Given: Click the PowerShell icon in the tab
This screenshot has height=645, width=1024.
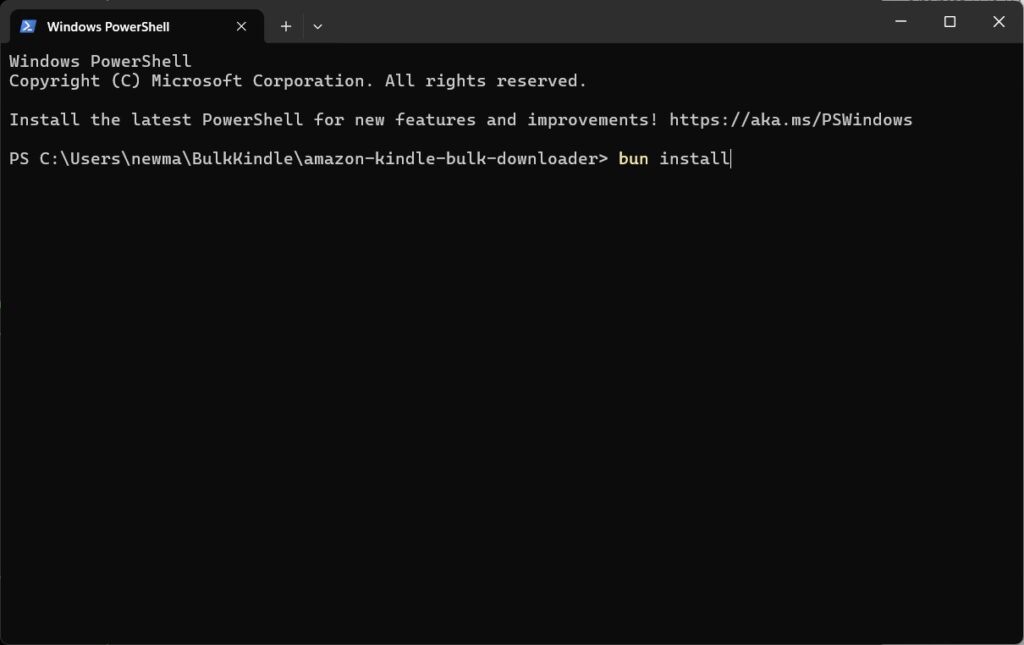Looking at the screenshot, I should click(28, 26).
